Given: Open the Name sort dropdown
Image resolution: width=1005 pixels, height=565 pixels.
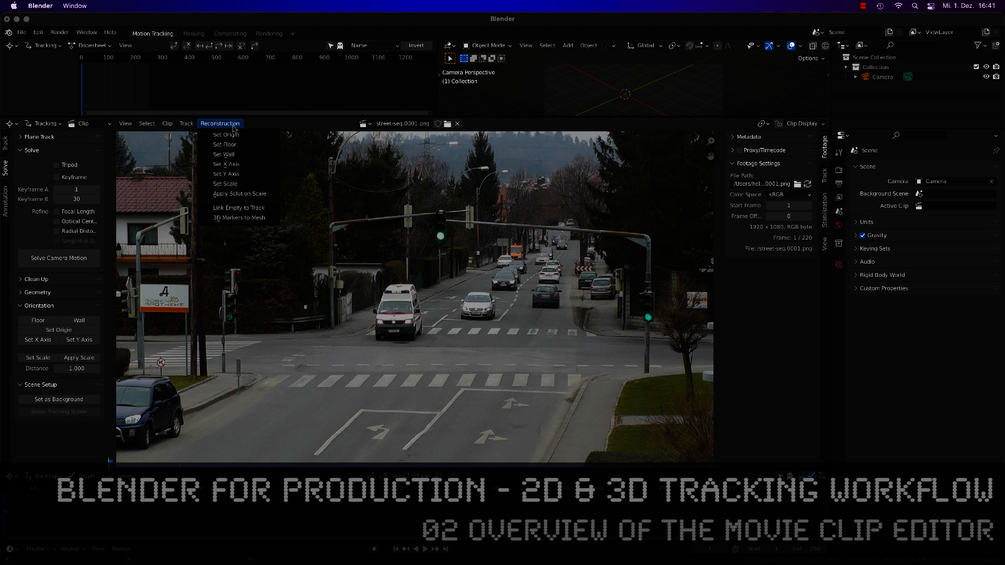Looking at the screenshot, I should 374,45.
